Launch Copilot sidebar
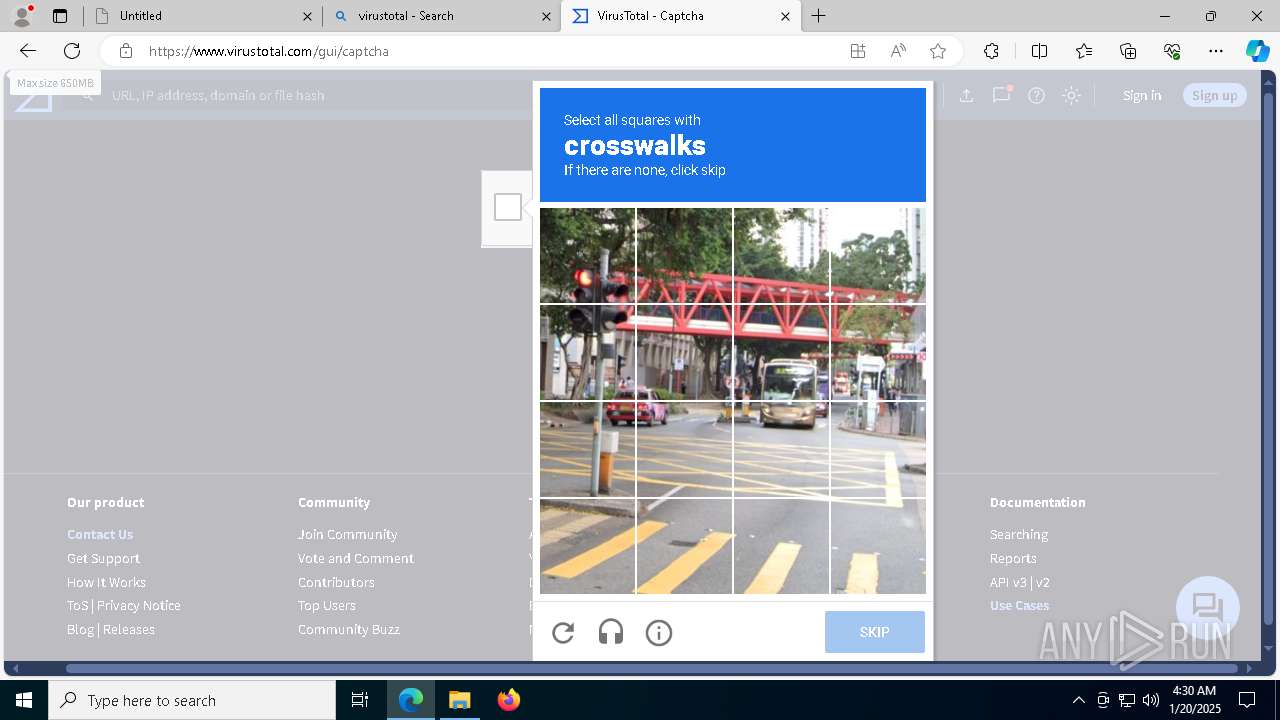Viewport: 1280px width, 720px height. tap(1257, 51)
